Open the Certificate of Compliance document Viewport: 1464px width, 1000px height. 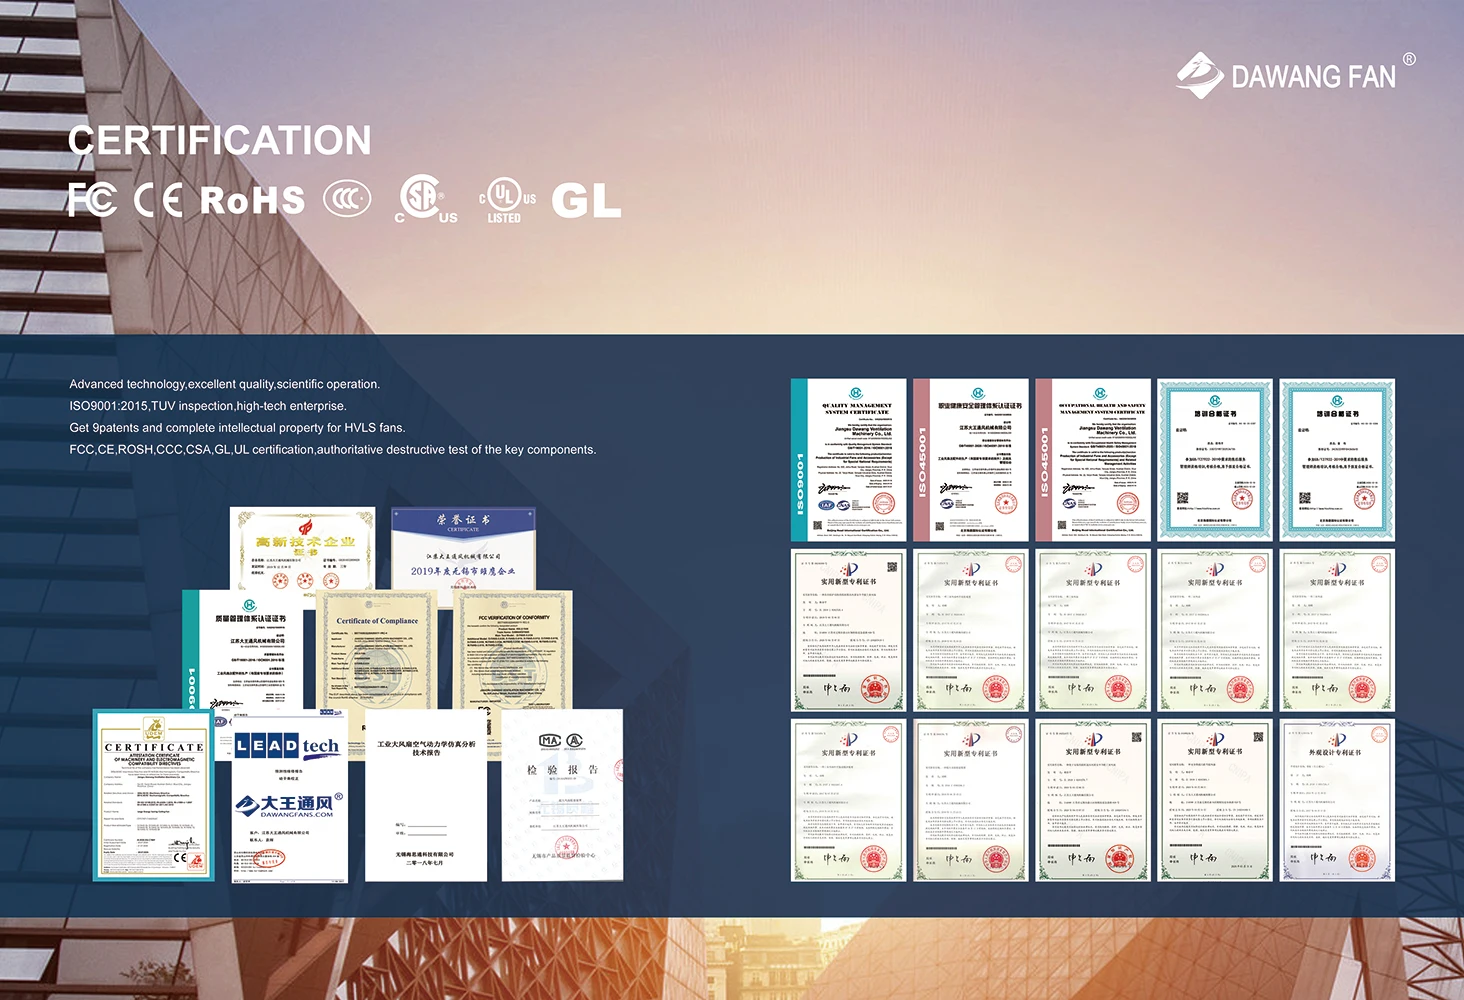377,650
